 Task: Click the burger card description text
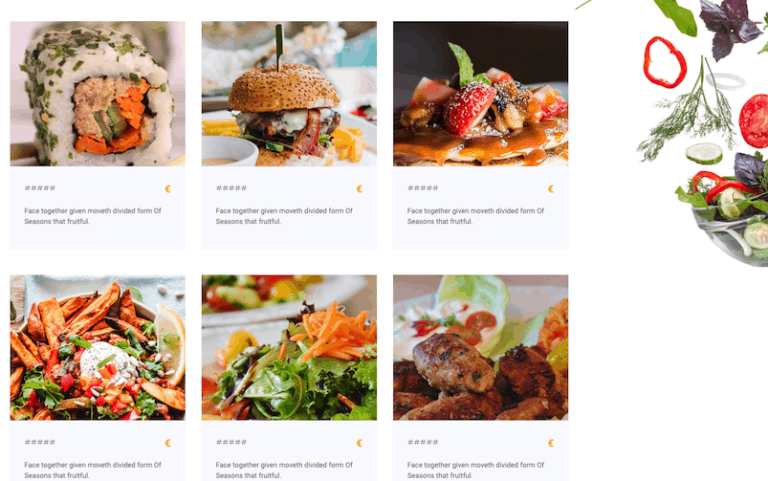[284, 216]
